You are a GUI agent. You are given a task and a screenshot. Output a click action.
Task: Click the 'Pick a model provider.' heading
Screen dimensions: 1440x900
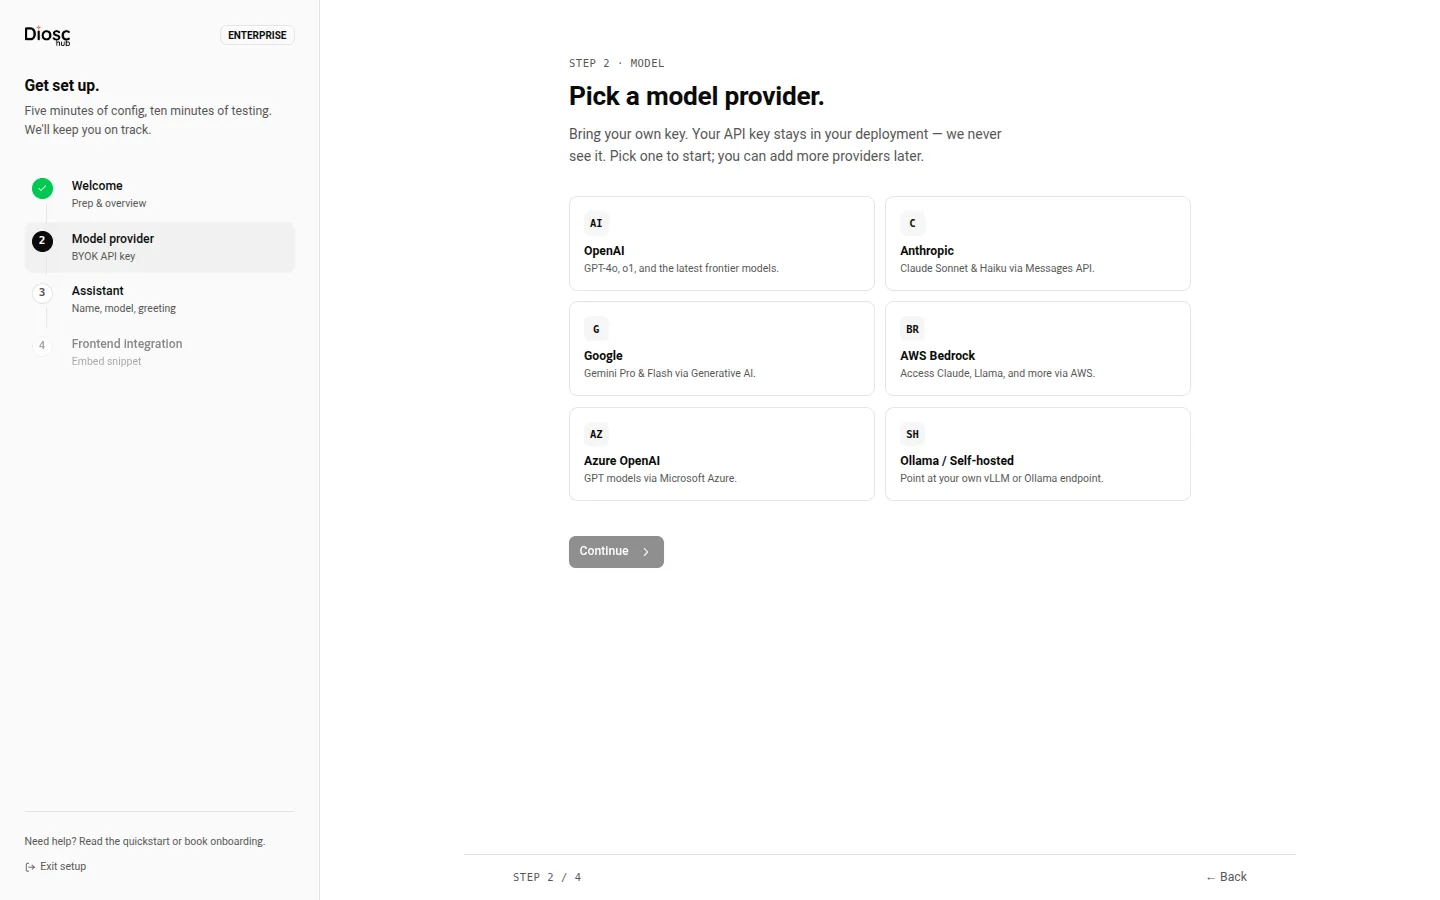pyautogui.click(x=696, y=96)
